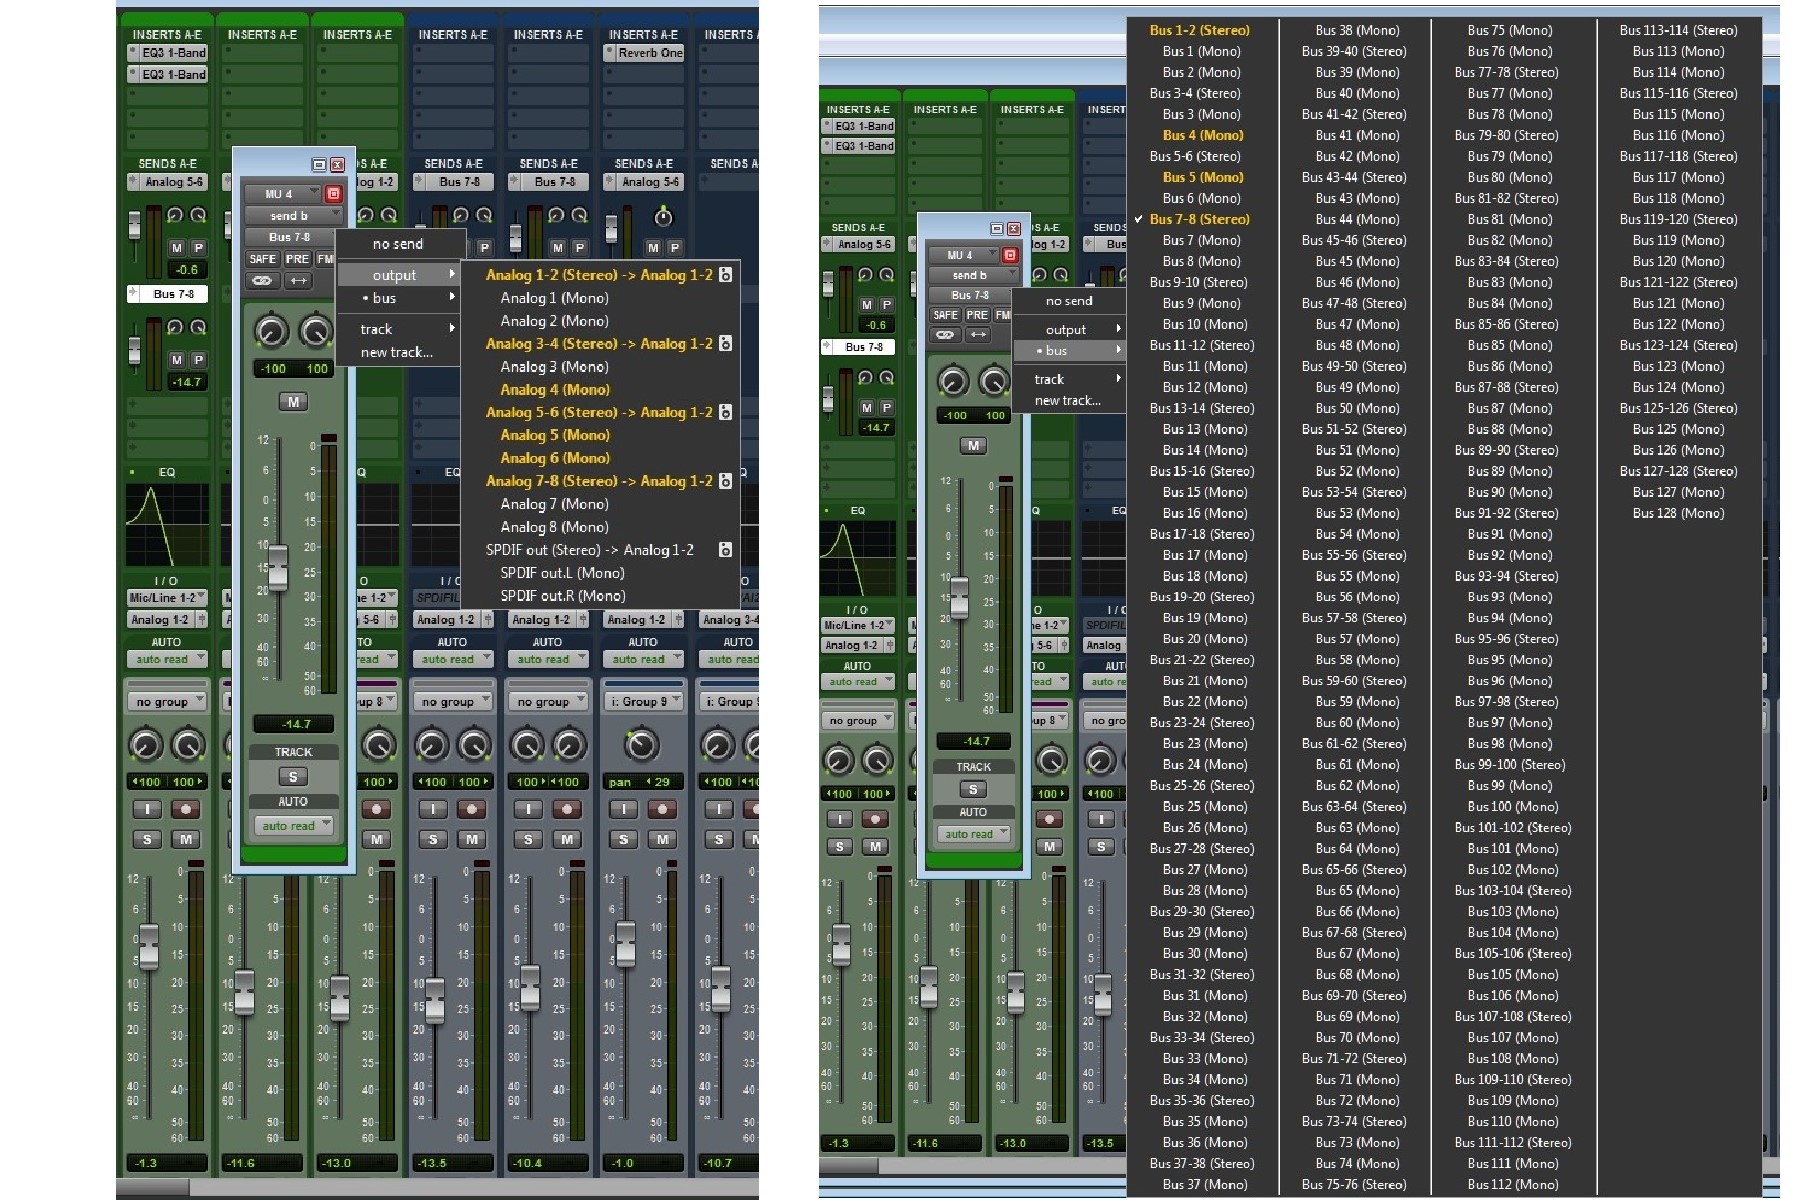Open Bus 7-8 path selector in left send window
Image resolution: width=1800 pixels, height=1200 pixels.
point(290,237)
